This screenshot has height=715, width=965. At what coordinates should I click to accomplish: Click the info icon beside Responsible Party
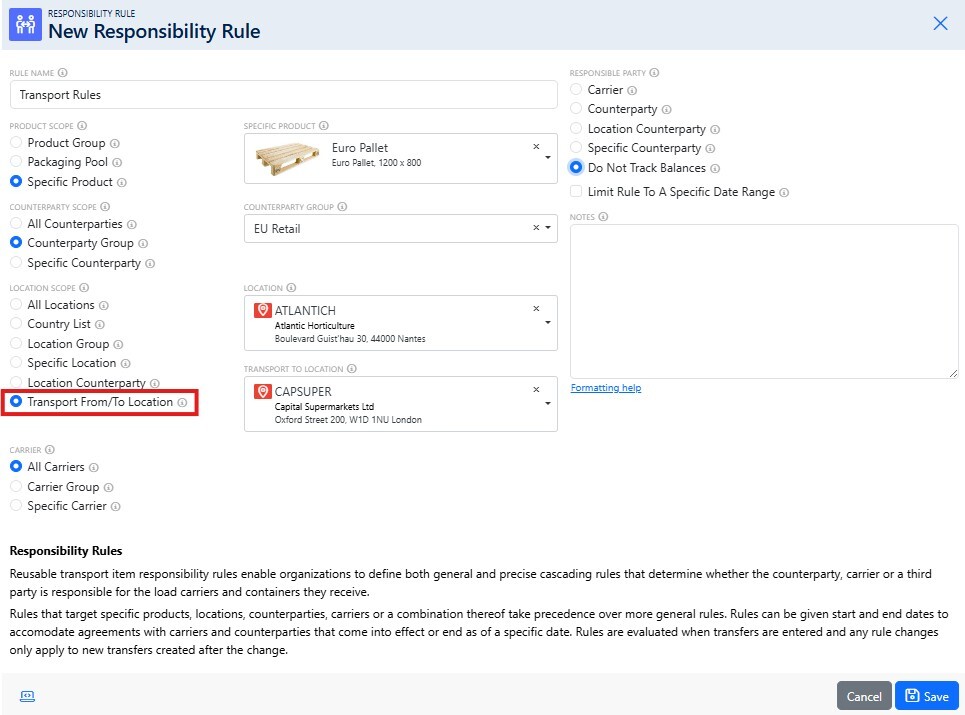pos(655,72)
